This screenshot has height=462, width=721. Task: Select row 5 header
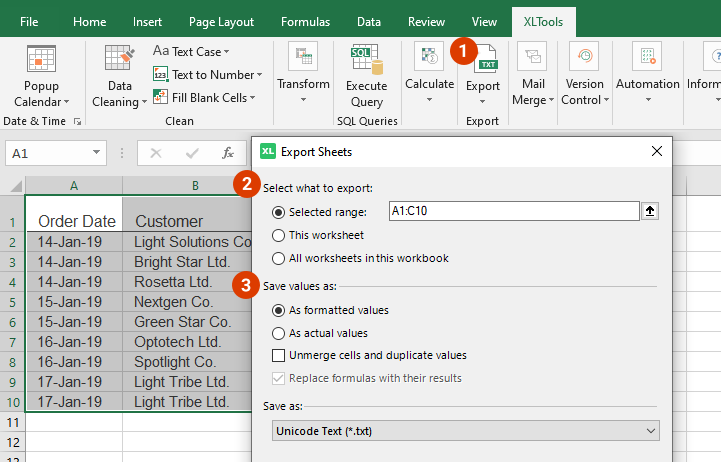13,302
